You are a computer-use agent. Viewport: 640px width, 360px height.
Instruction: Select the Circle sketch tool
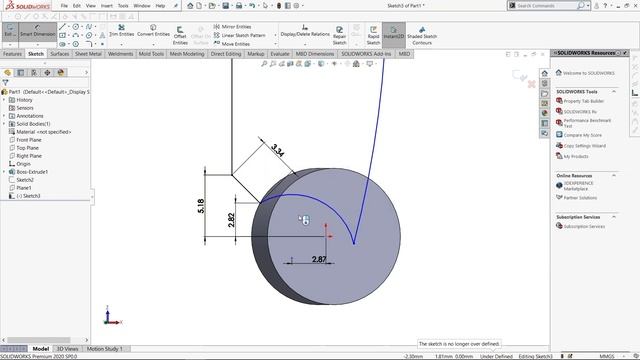(76, 27)
